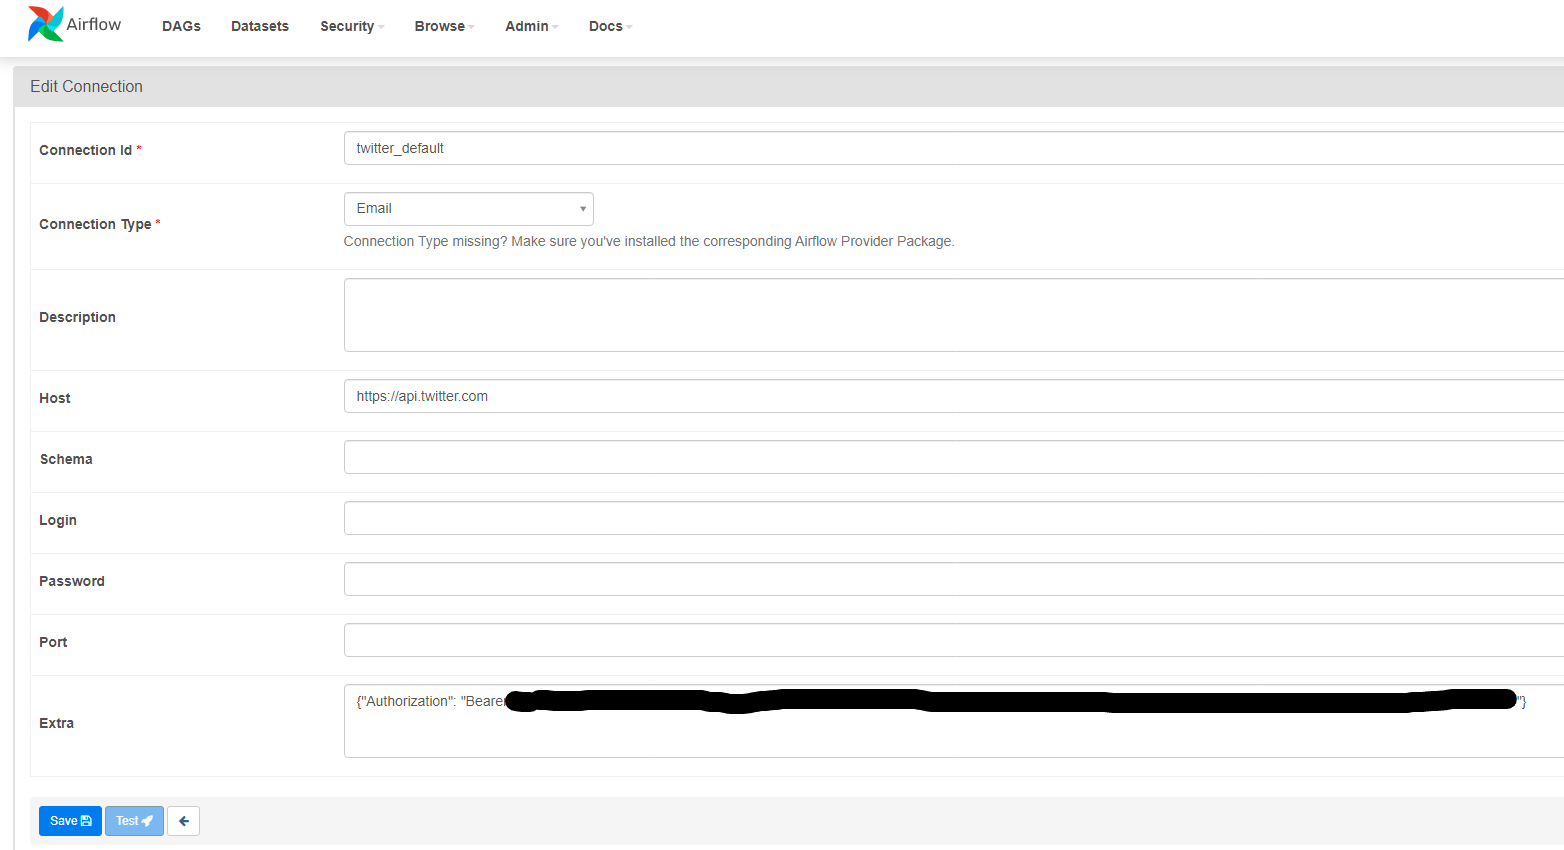Focus the Schema input field

point(954,457)
